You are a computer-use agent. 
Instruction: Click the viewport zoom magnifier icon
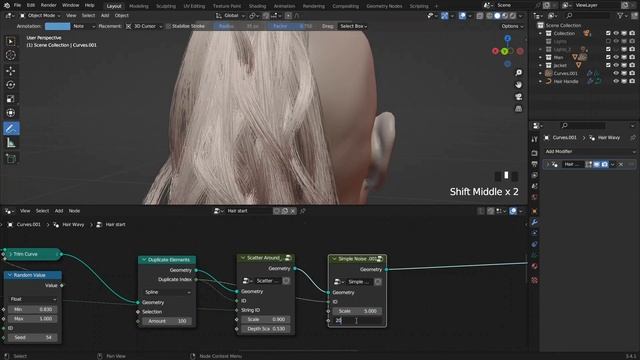pyautogui.click(x=518, y=73)
